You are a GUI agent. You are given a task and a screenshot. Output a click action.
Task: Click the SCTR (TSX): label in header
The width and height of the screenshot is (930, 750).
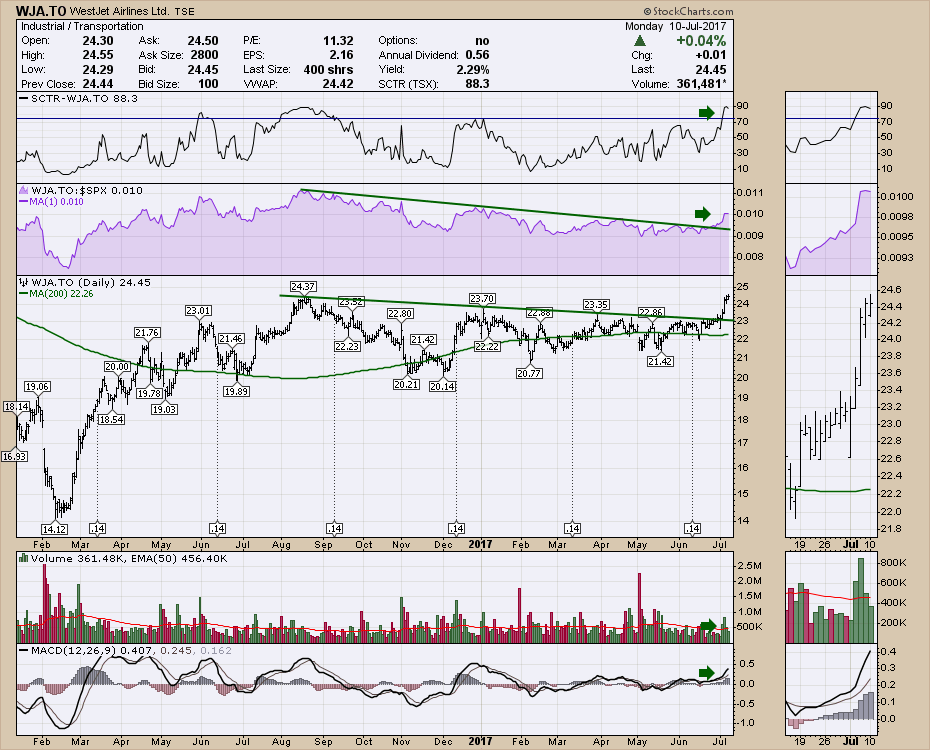[408, 84]
